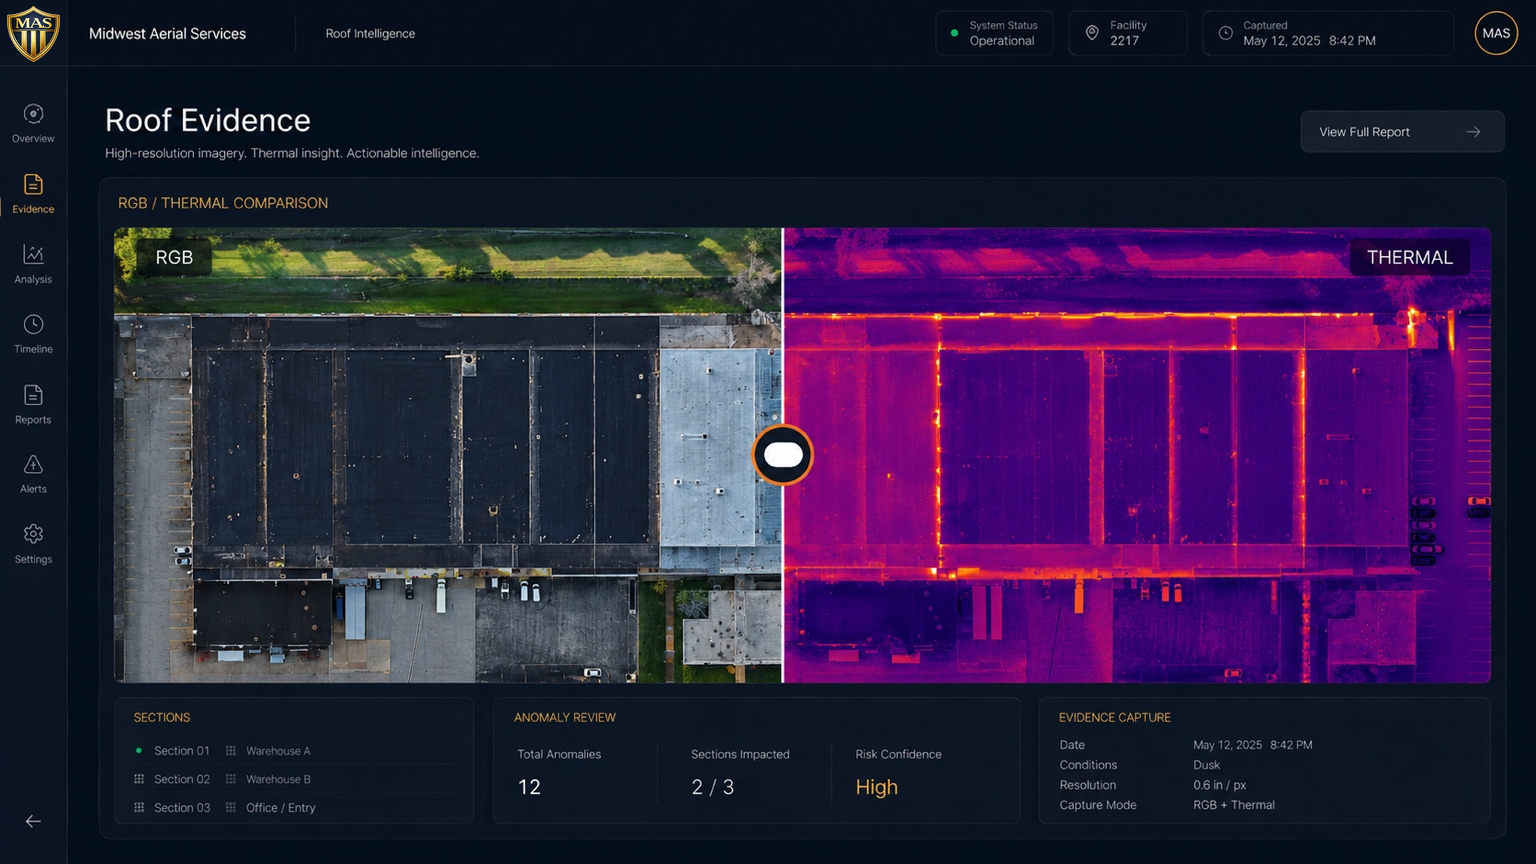1536x864 pixels.
Task: Click the ANOMALY REVIEW heading
Action: click(565, 717)
